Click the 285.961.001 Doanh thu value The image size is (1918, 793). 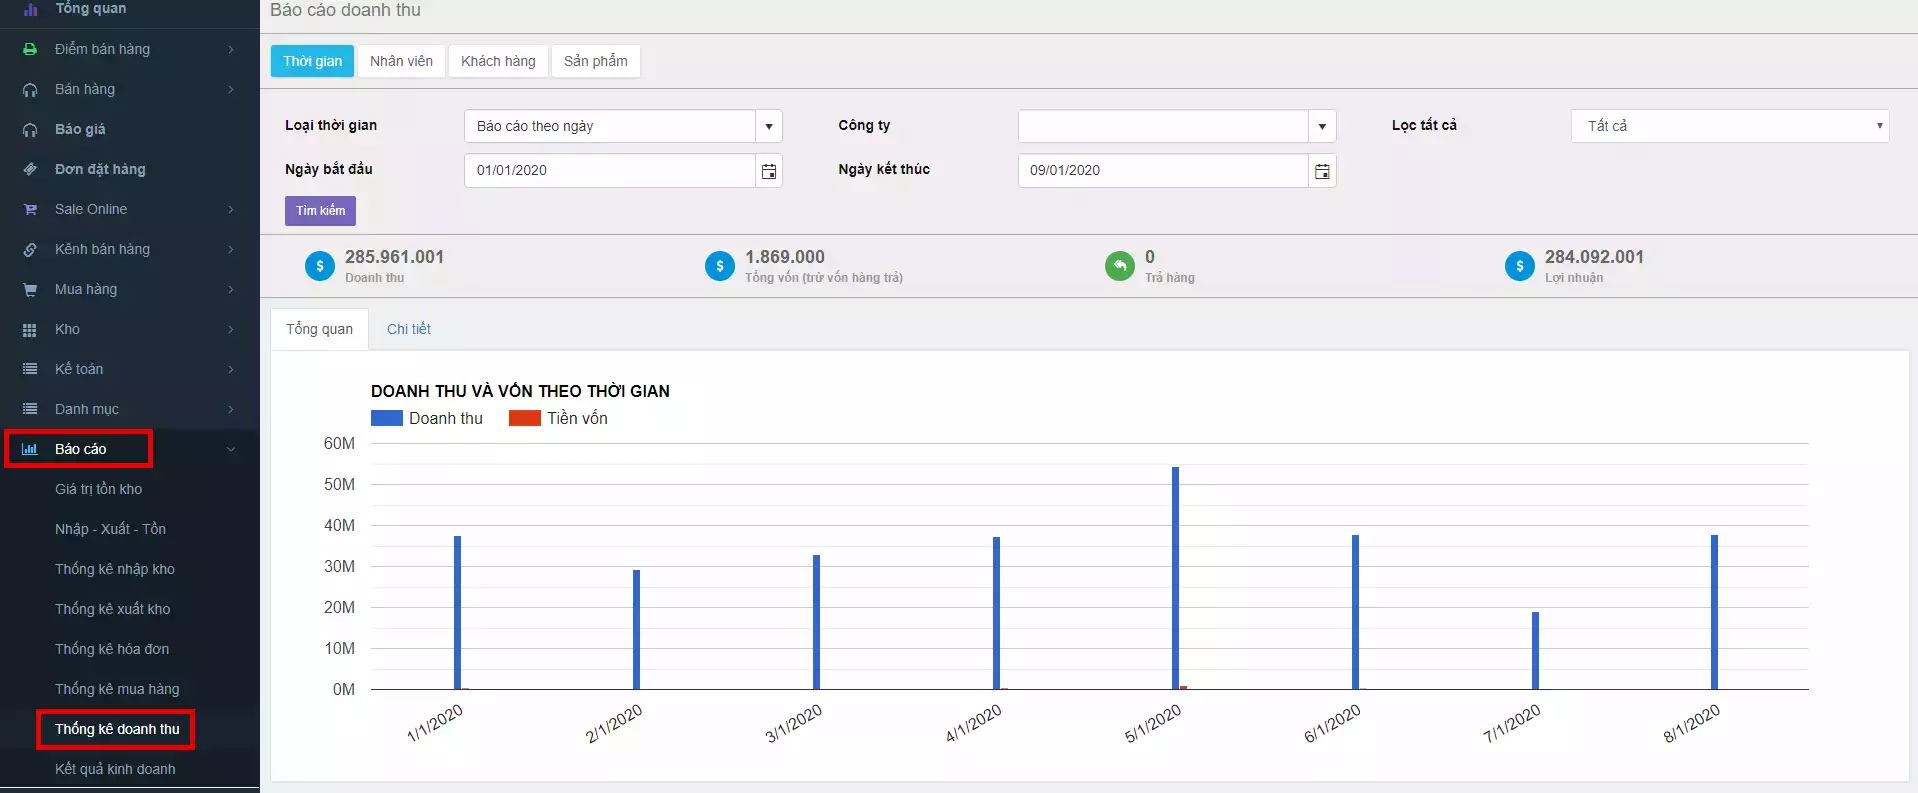click(x=394, y=257)
